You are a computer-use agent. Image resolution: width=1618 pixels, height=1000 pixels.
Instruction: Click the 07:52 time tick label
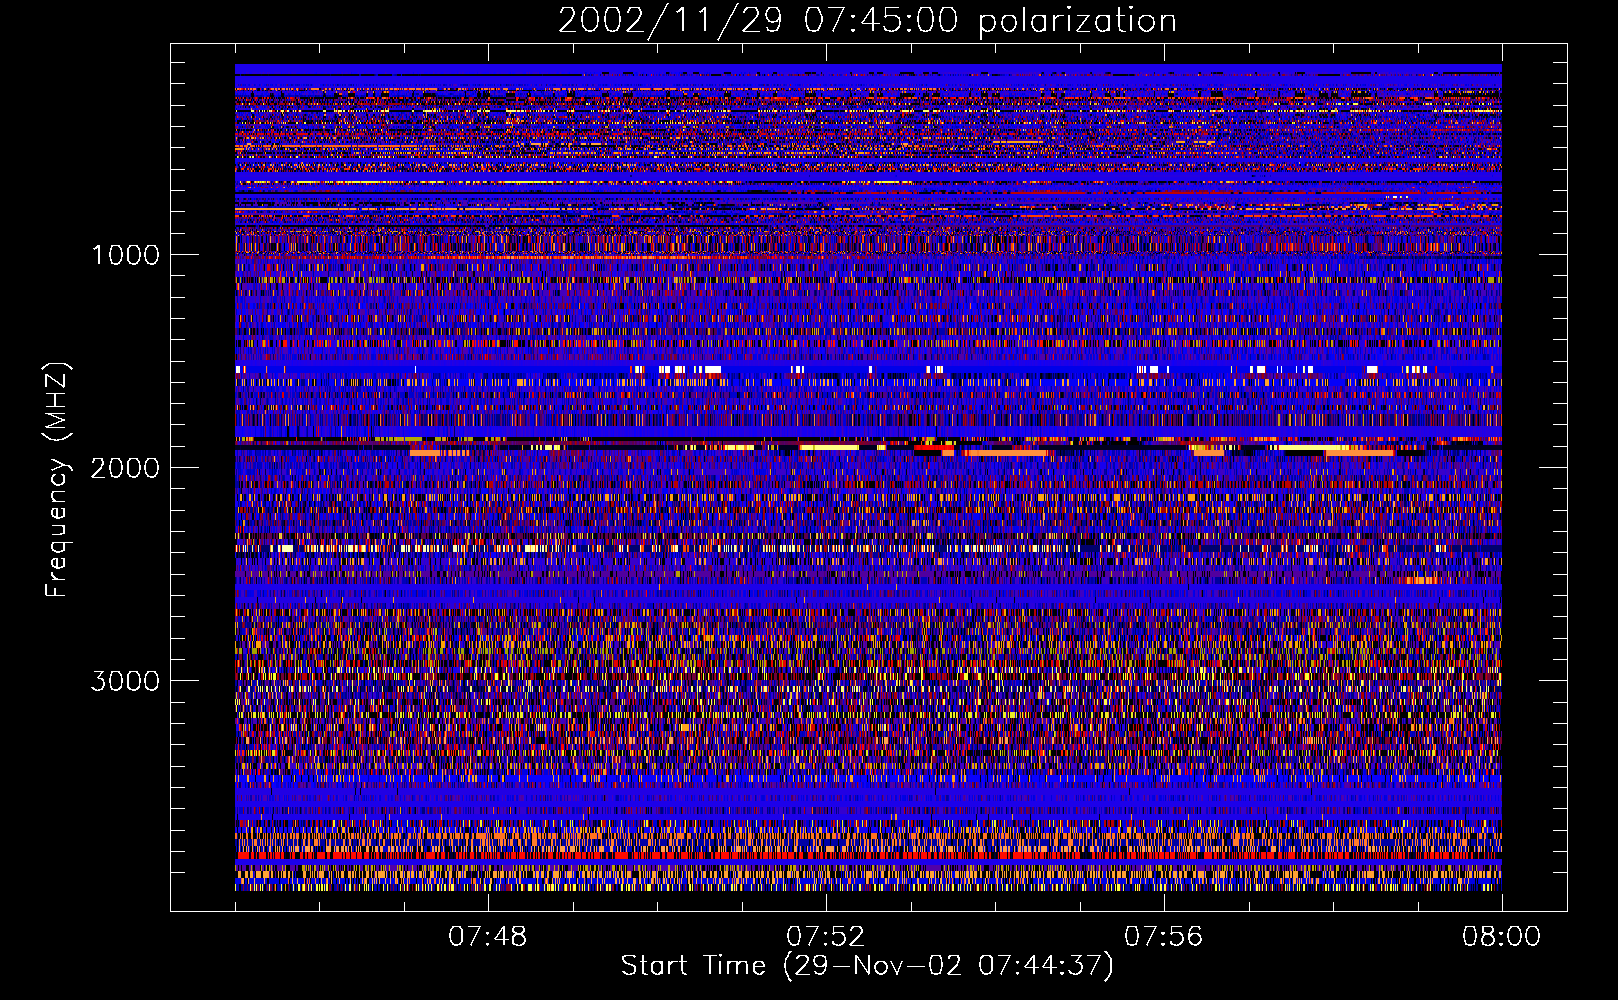tap(825, 937)
